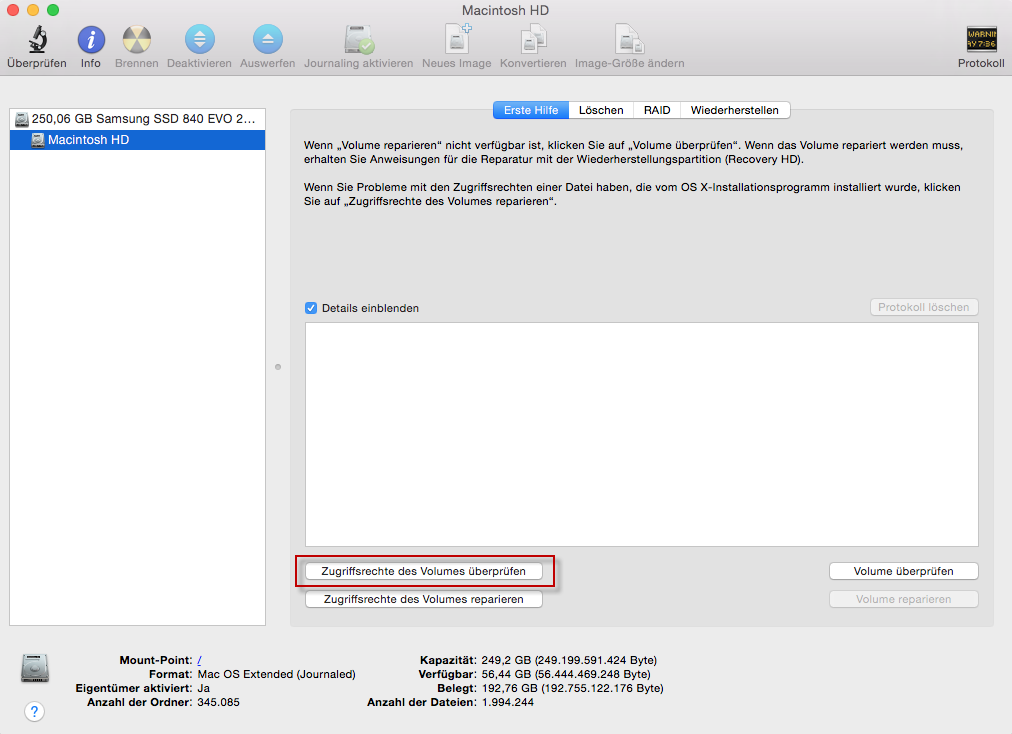Click the Format value Mac OS Extended (Journaled)
This screenshot has height=734, width=1012.
point(276,674)
